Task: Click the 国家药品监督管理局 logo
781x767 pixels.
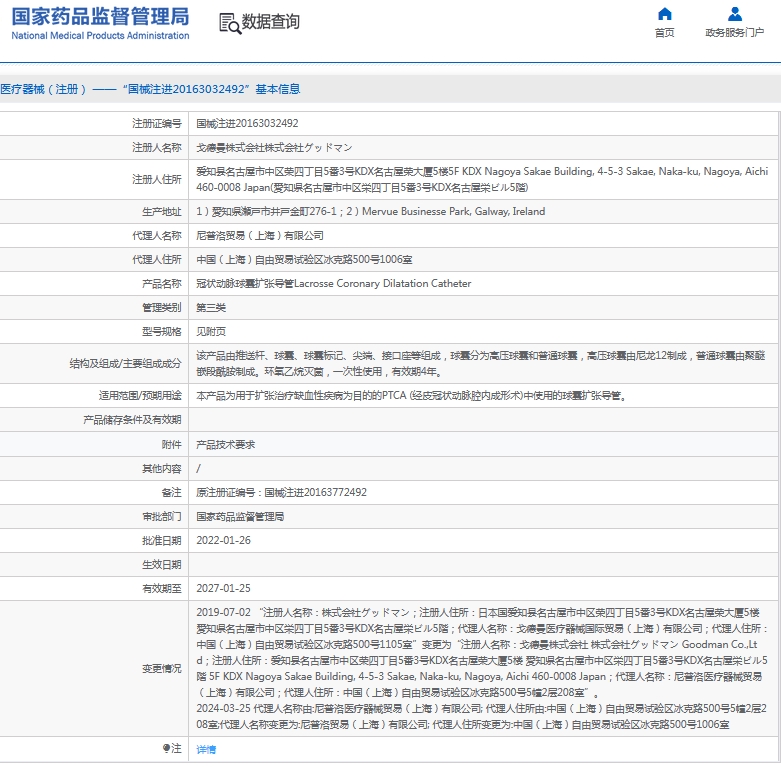Action: [x=100, y=16]
